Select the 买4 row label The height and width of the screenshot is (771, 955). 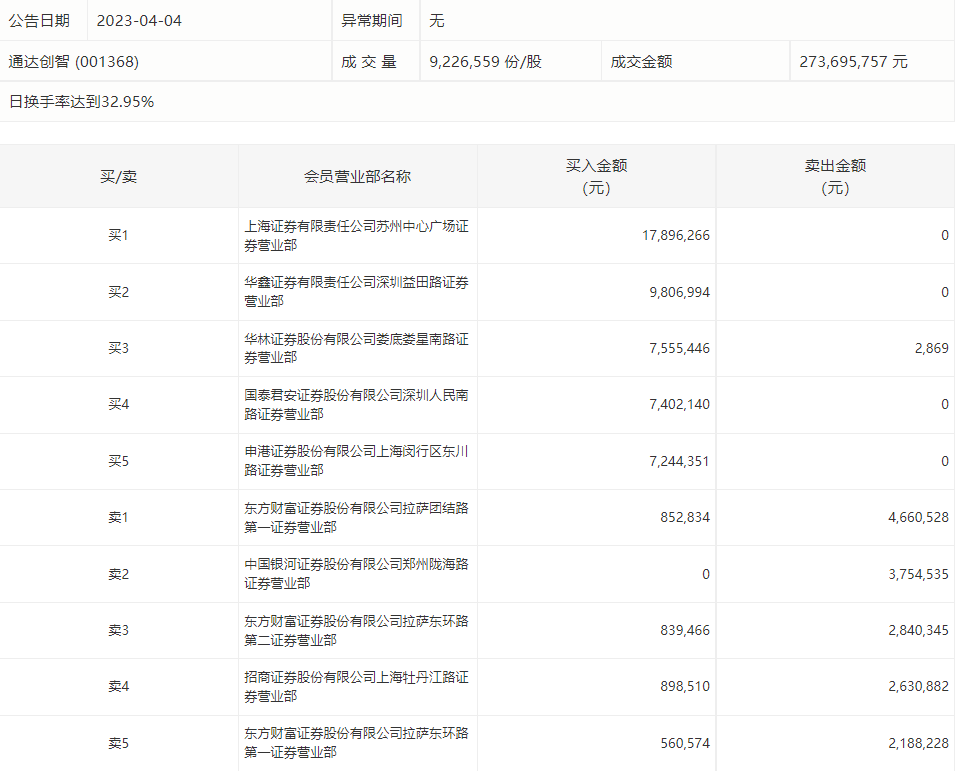[119, 404]
